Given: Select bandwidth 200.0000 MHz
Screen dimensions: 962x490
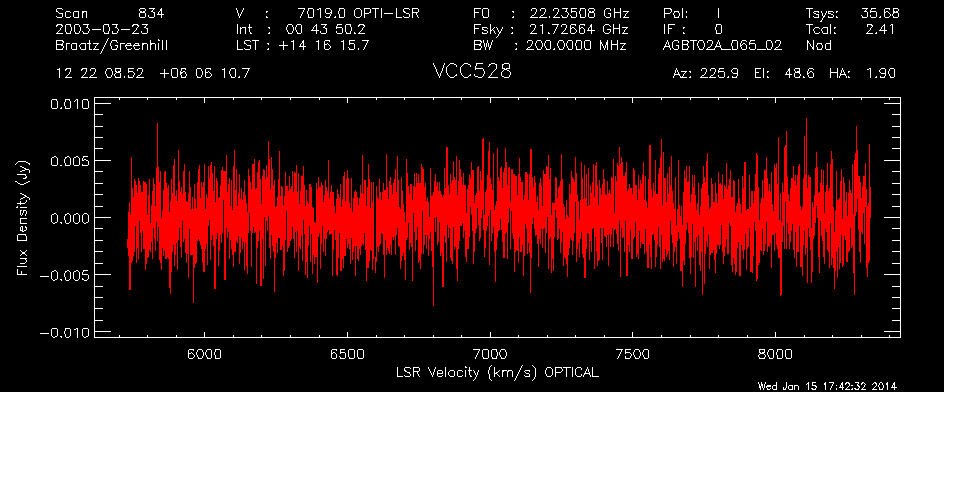Looking at the screenshot, I should [x=575, y=45].
